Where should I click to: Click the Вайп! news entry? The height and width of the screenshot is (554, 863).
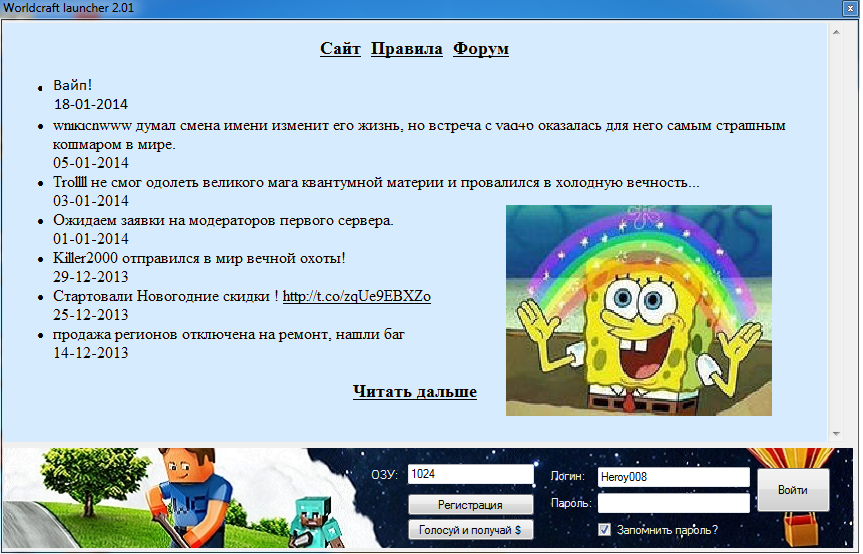(73, 85)
